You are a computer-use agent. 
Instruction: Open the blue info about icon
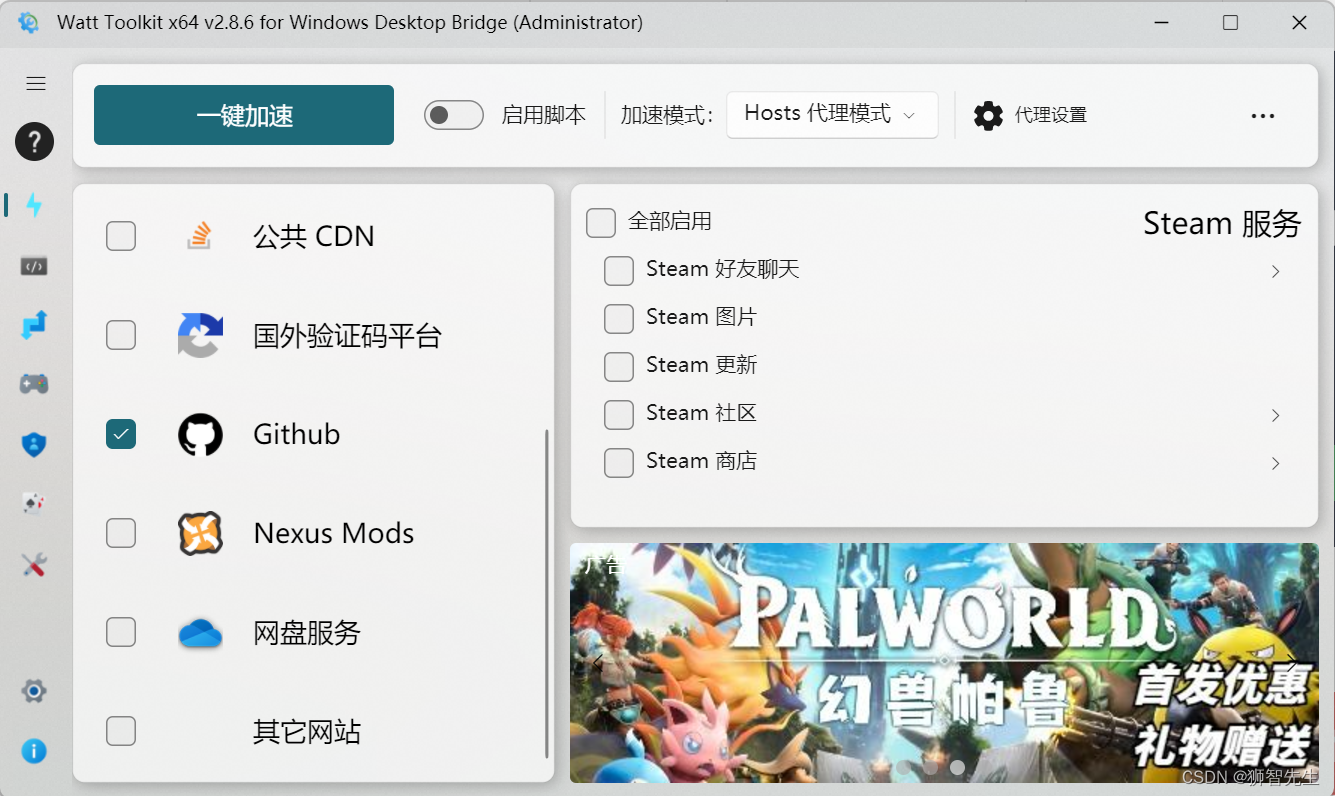point(34,751)
